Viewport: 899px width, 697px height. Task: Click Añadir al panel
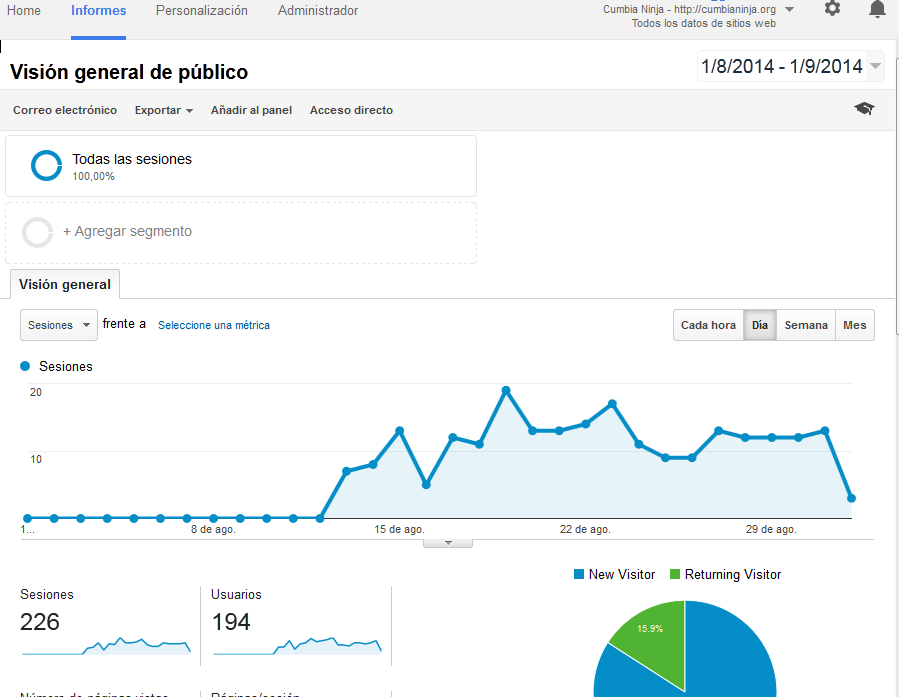point(251,110)
